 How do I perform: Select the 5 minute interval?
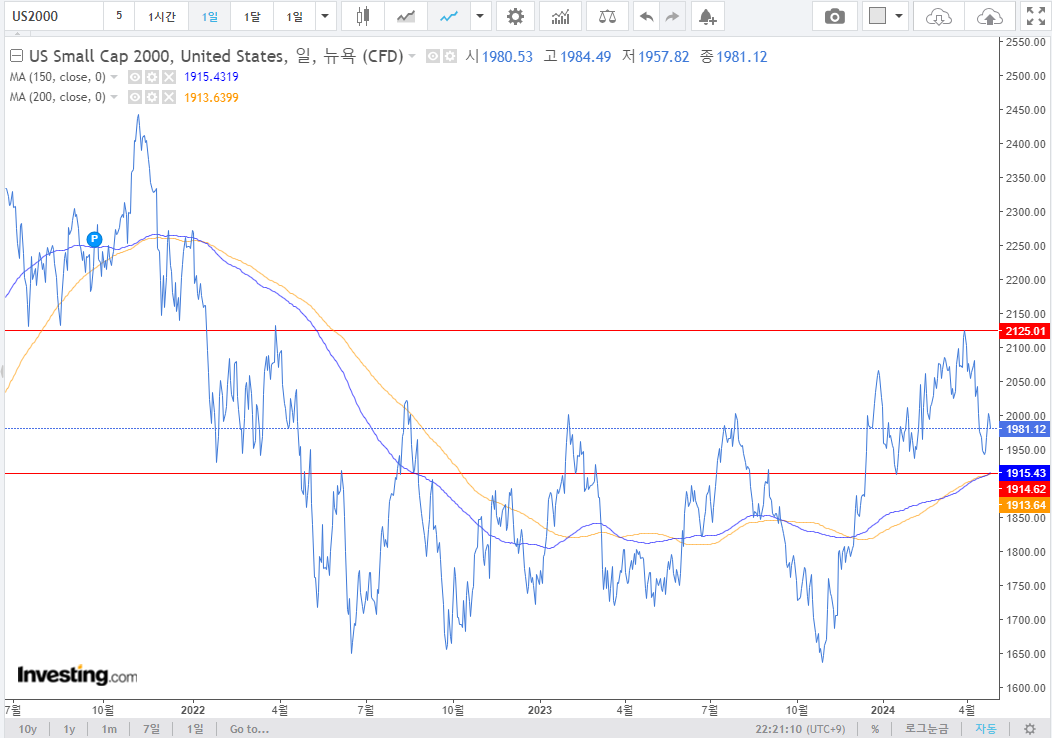119,16
